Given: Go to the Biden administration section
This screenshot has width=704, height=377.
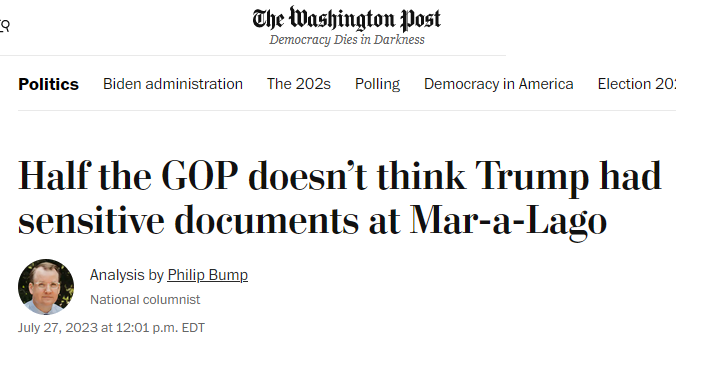Looking at the screenshot, I should pyautogui.click(x=173, y=84).
